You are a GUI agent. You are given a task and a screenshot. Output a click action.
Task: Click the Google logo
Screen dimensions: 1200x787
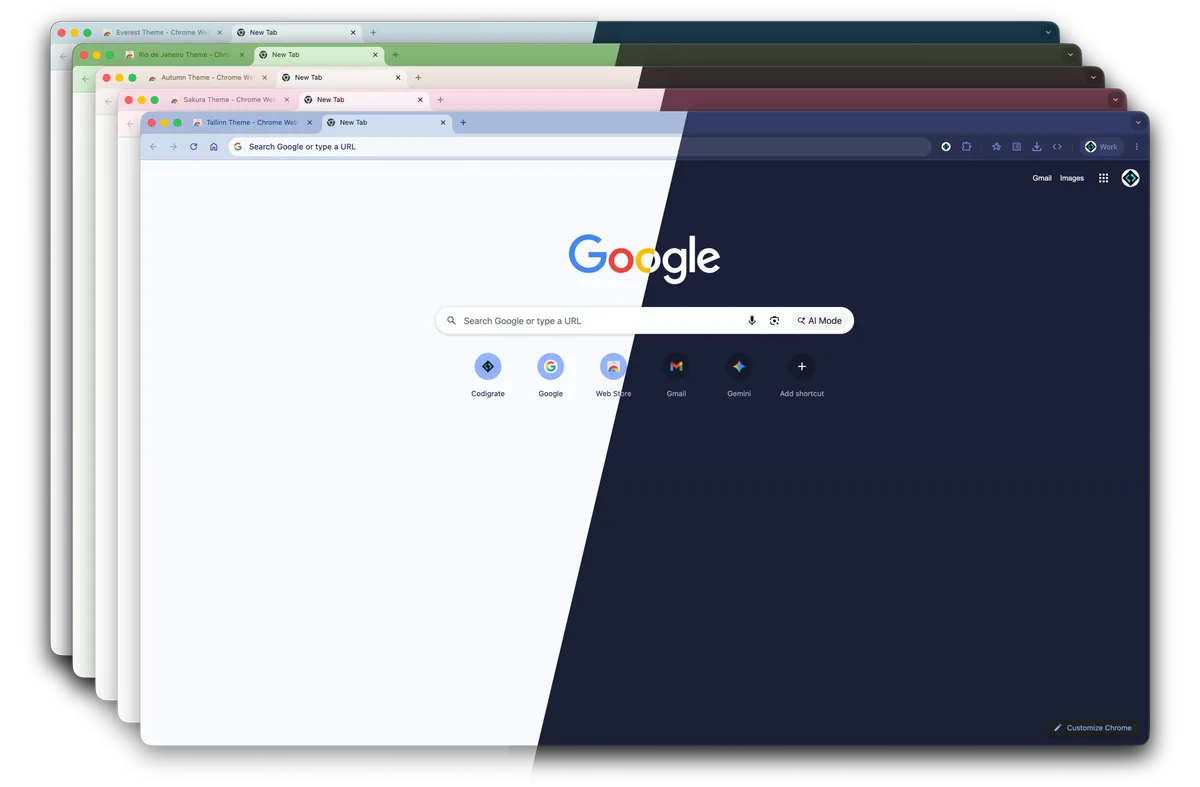(644, 258)
